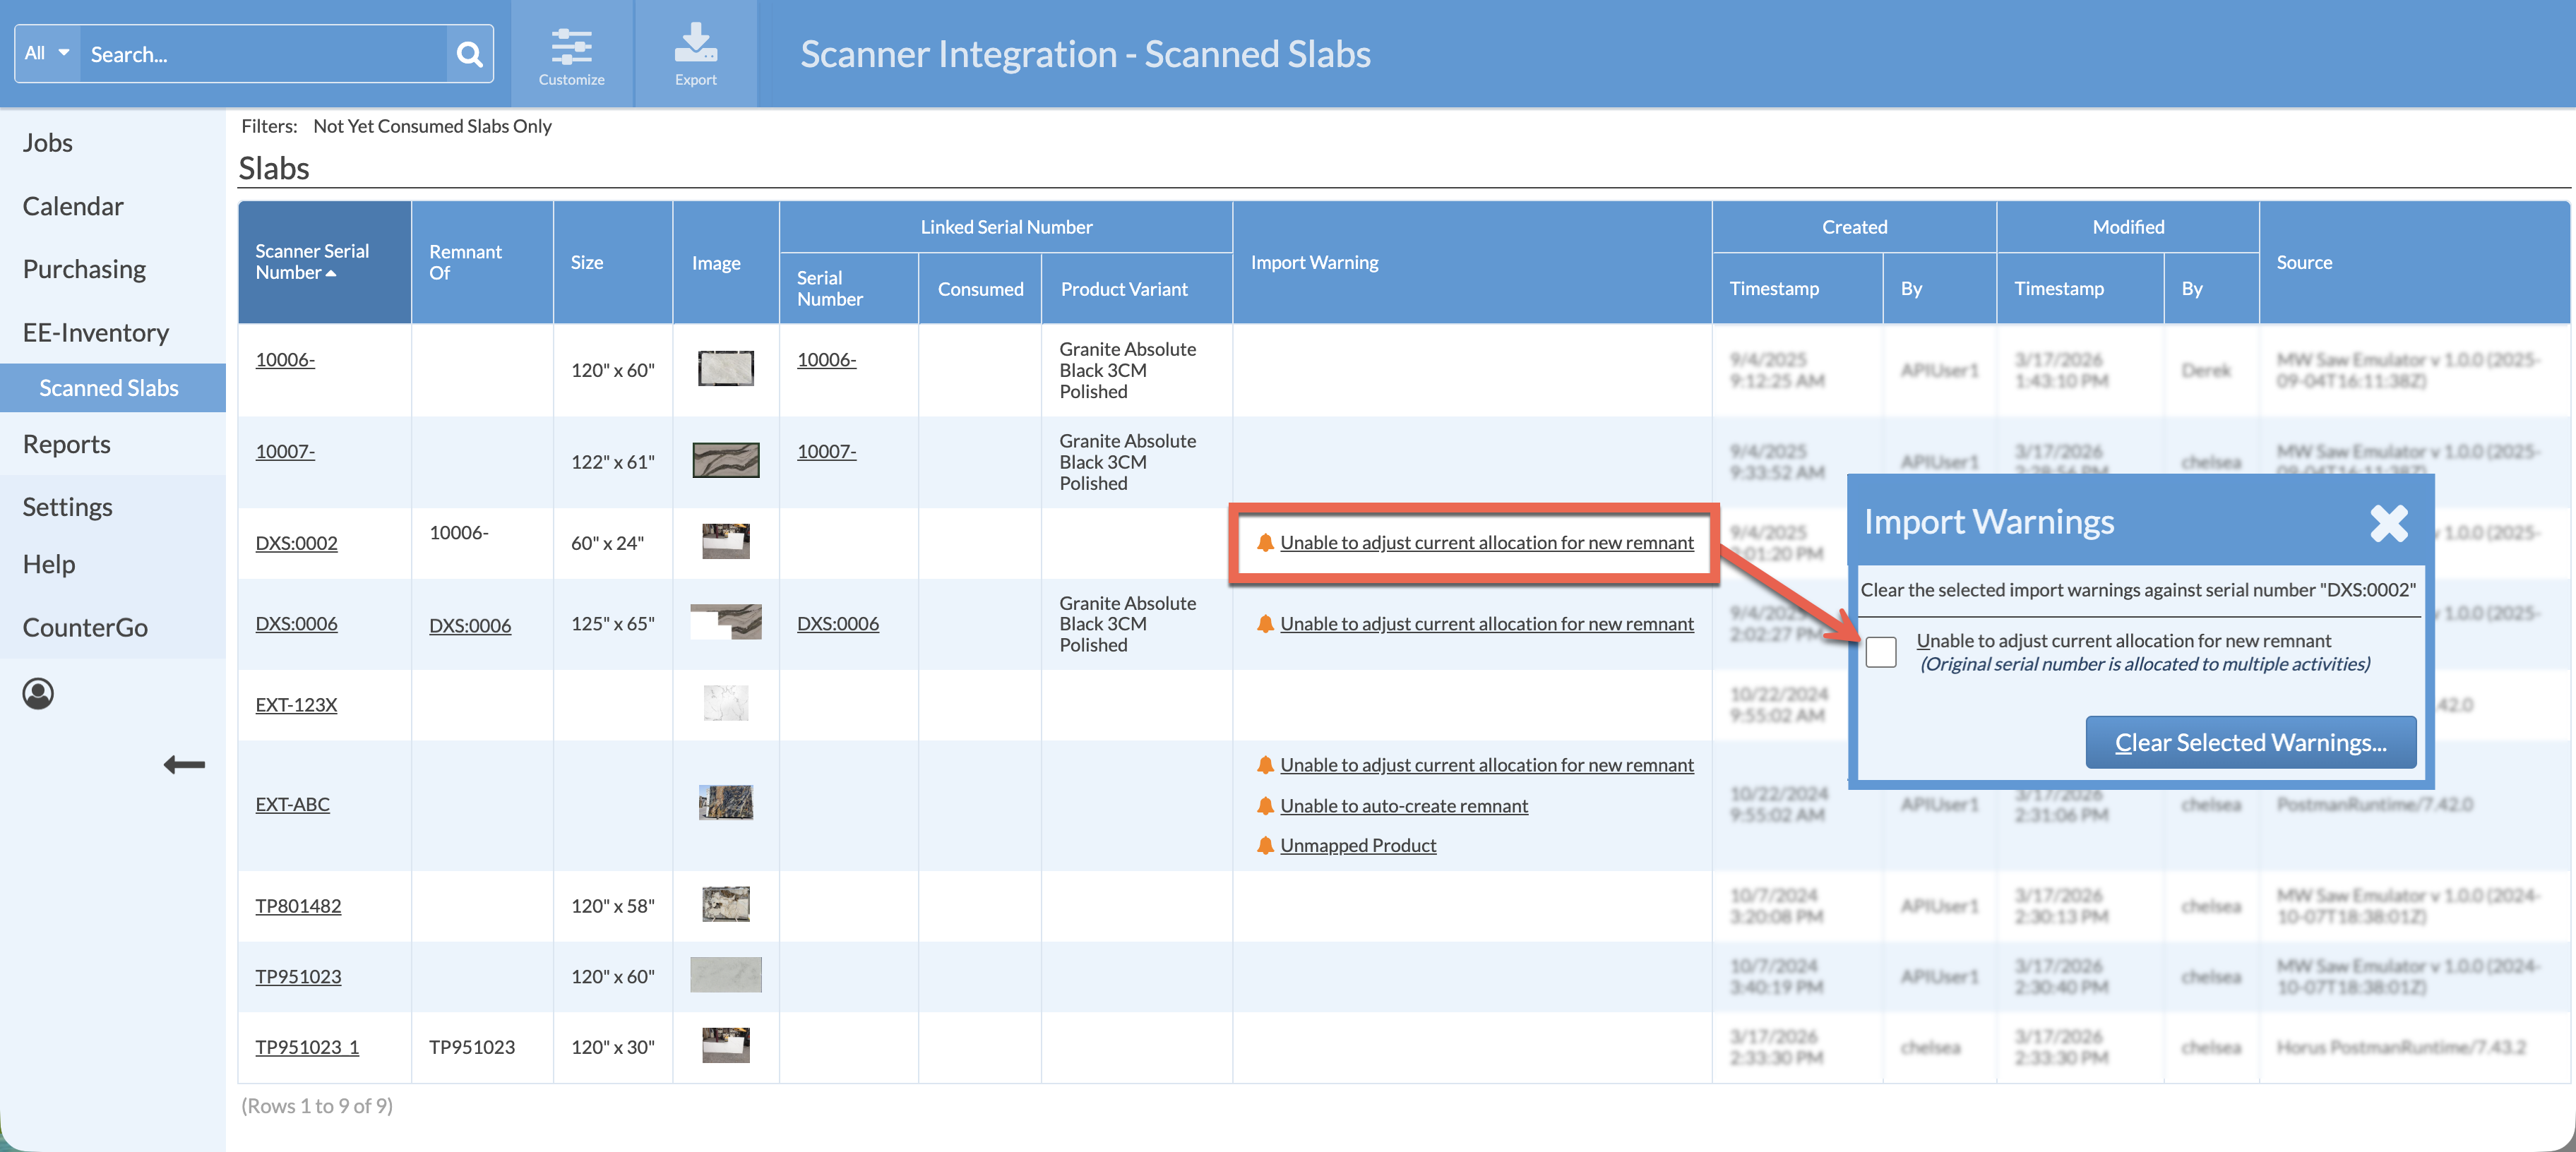Open the All search scope dropdown

pos(45,53)
